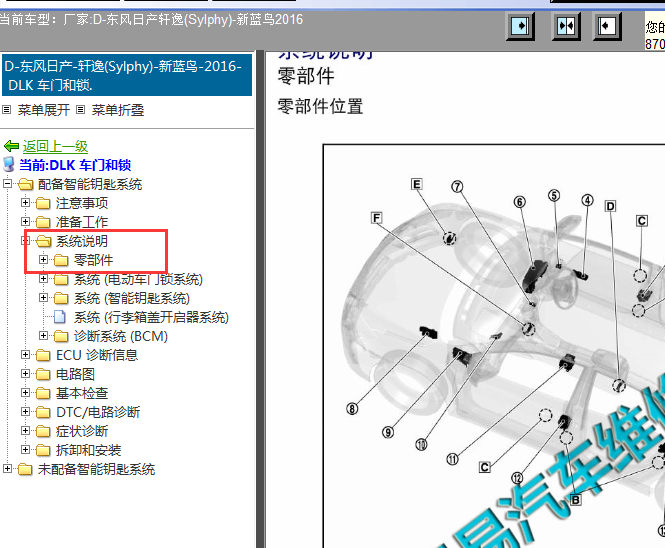The height and width of the screenshot is (548, 665).
Task: Click folder icon of 系统 (电动车门锁系统)
Action: (x=61, y=279)
